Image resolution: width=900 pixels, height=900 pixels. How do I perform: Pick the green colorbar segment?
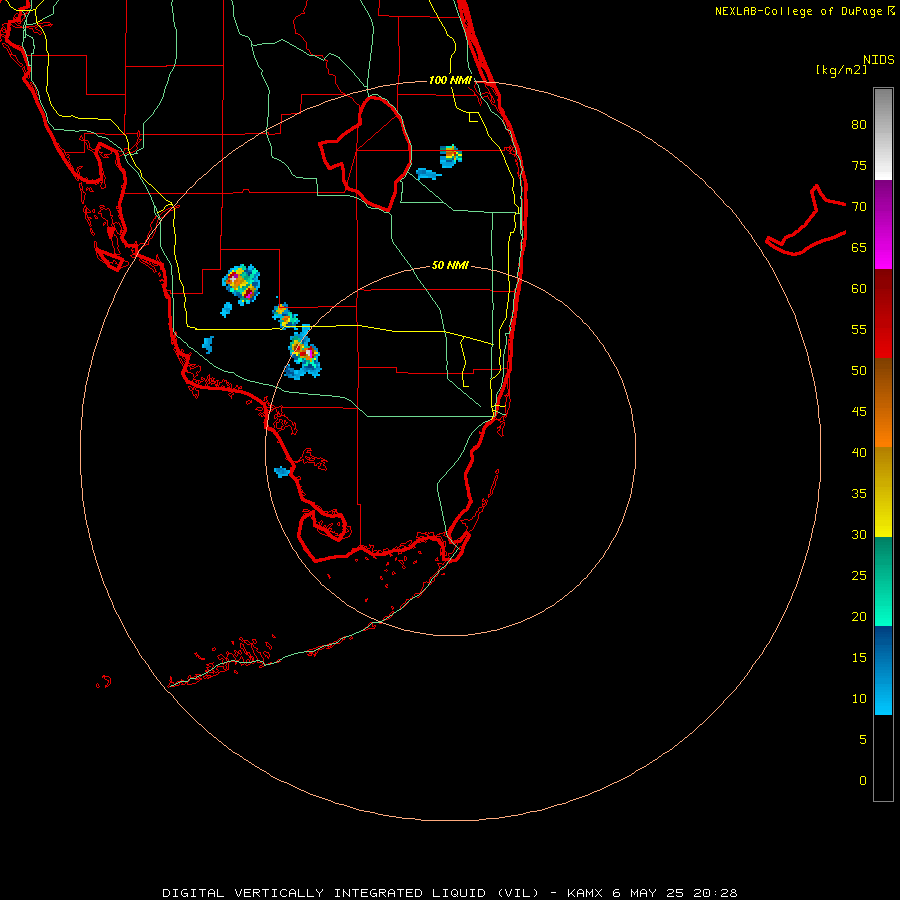pos(883,581)
